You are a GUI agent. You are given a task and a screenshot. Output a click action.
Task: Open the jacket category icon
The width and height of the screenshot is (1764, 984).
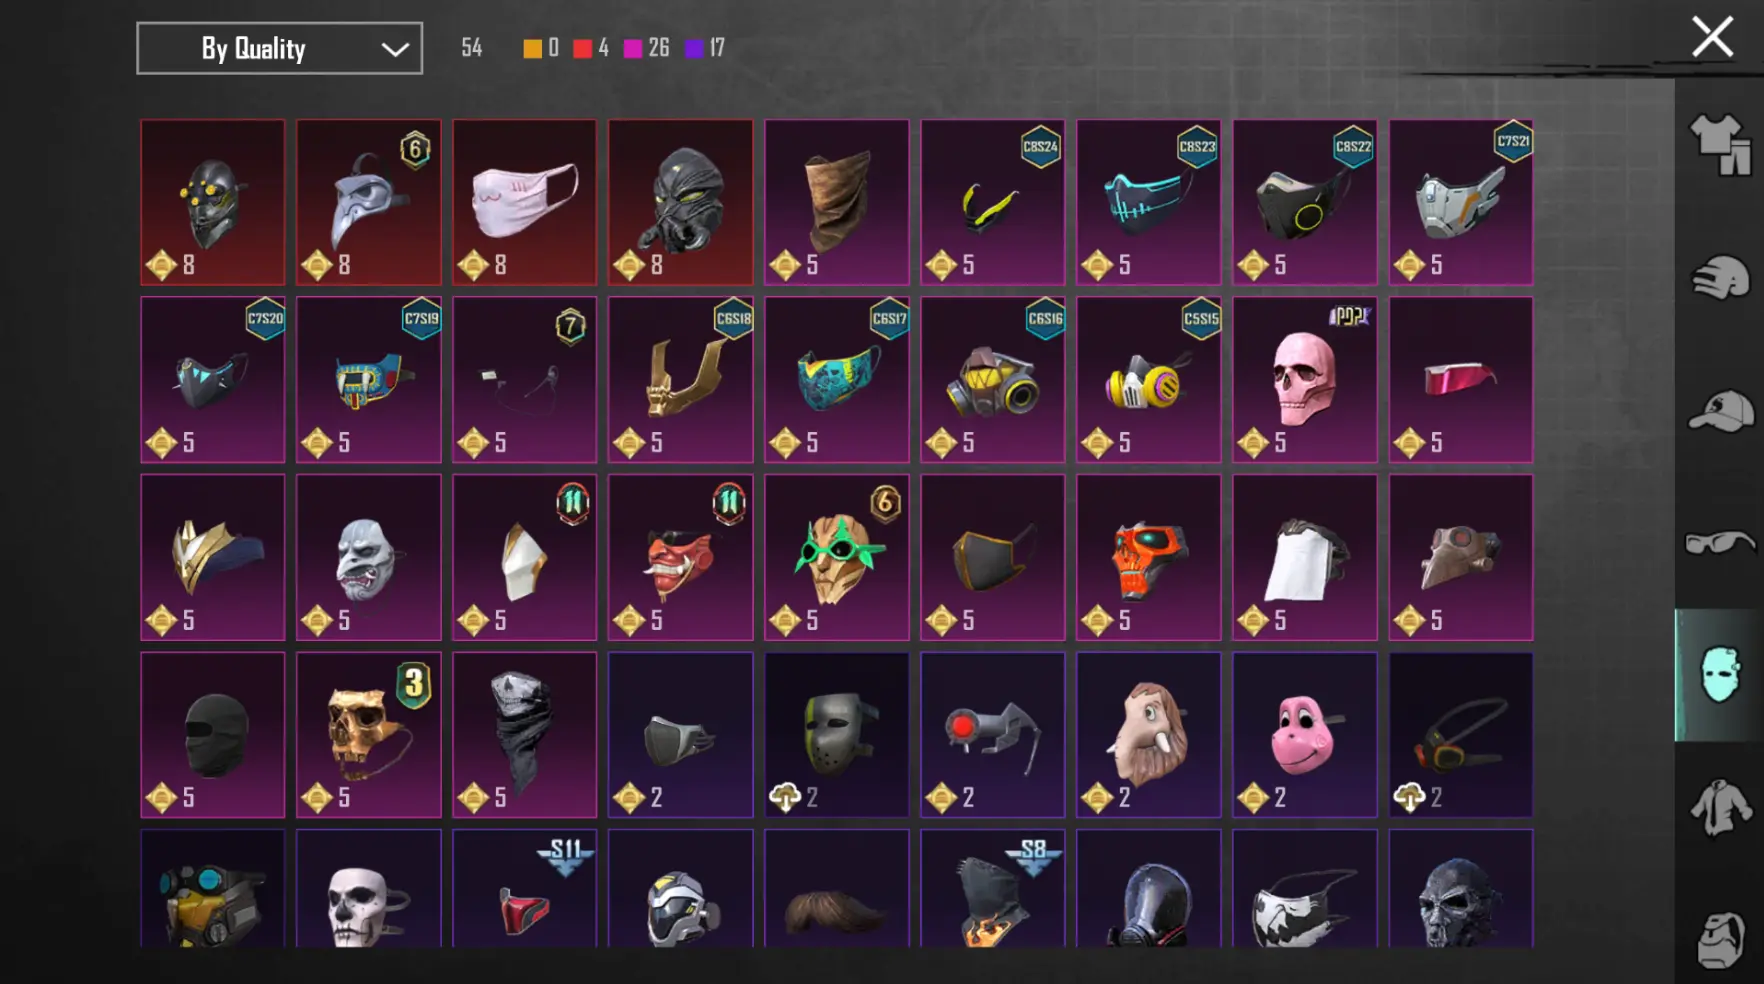[1720, 807]
